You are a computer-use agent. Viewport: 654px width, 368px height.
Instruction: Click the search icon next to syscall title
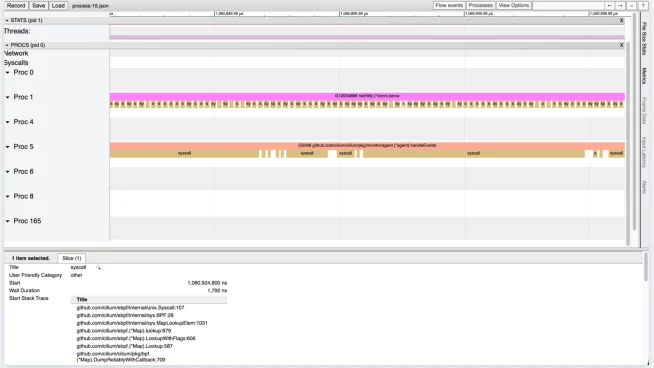point(98,267)
